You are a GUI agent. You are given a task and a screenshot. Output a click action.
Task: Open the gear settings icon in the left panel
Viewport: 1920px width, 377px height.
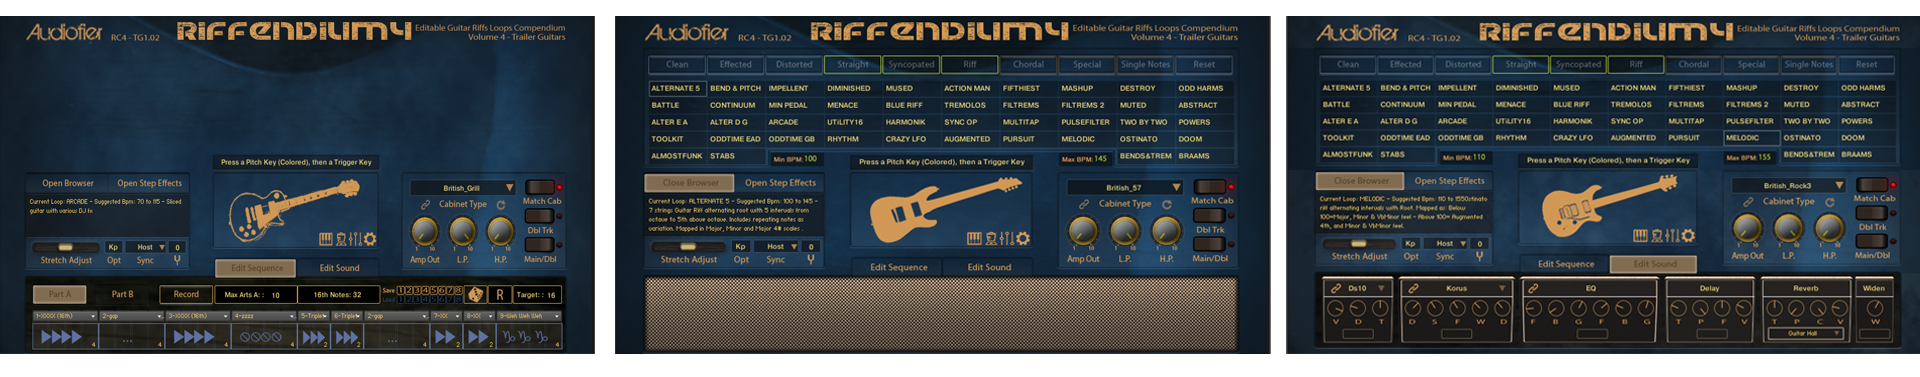(x=370, y=239)
